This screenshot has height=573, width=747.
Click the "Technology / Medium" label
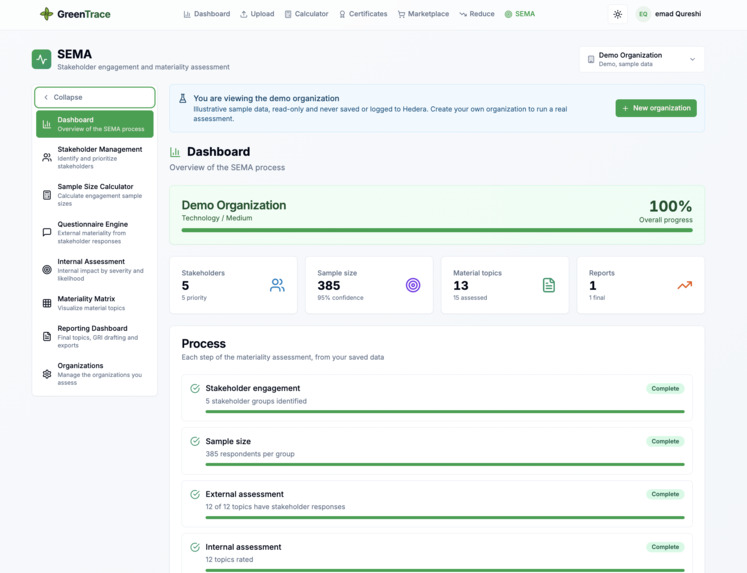pyautogui.click(x=217, y=218)
